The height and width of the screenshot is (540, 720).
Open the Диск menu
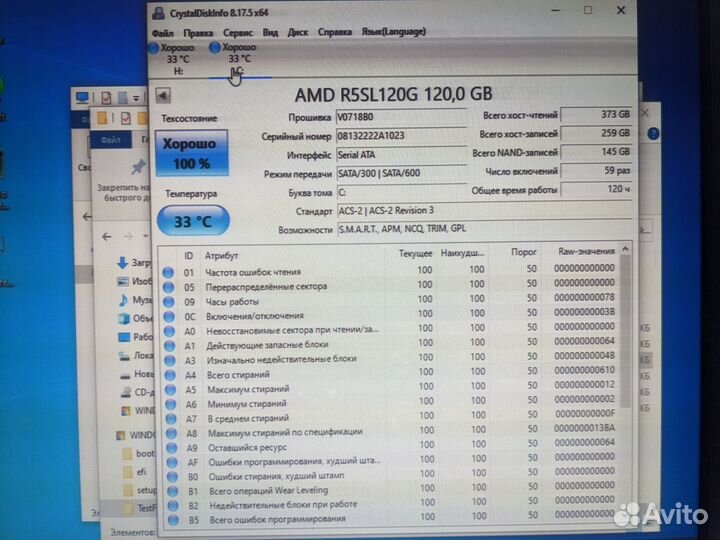coord(298,33)
